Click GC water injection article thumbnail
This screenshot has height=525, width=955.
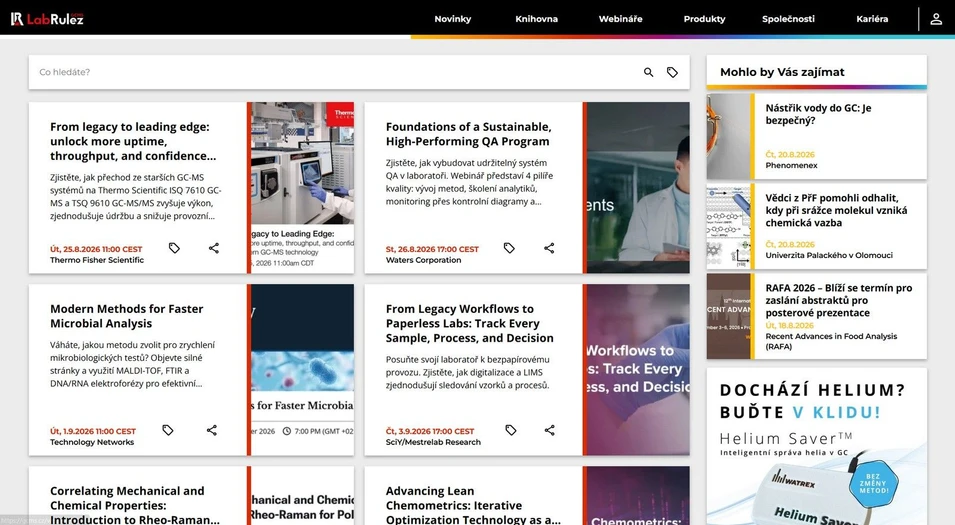728,136
